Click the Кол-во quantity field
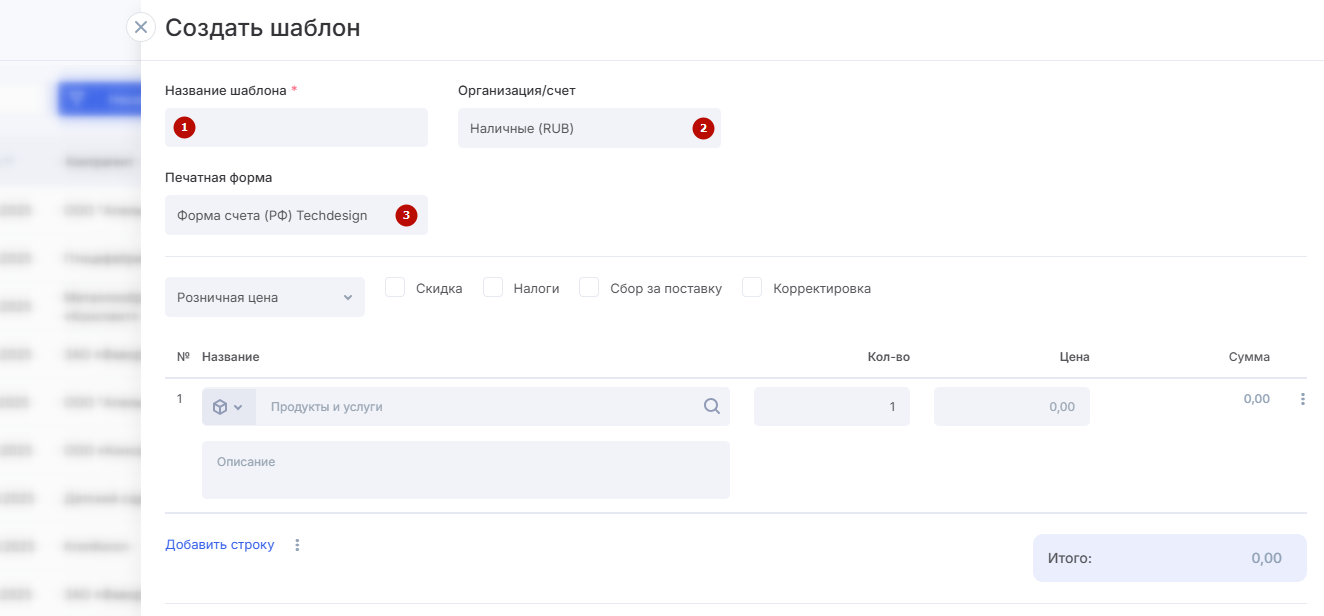The width and height of the screenshot is (1324, 616). [831, 407]
